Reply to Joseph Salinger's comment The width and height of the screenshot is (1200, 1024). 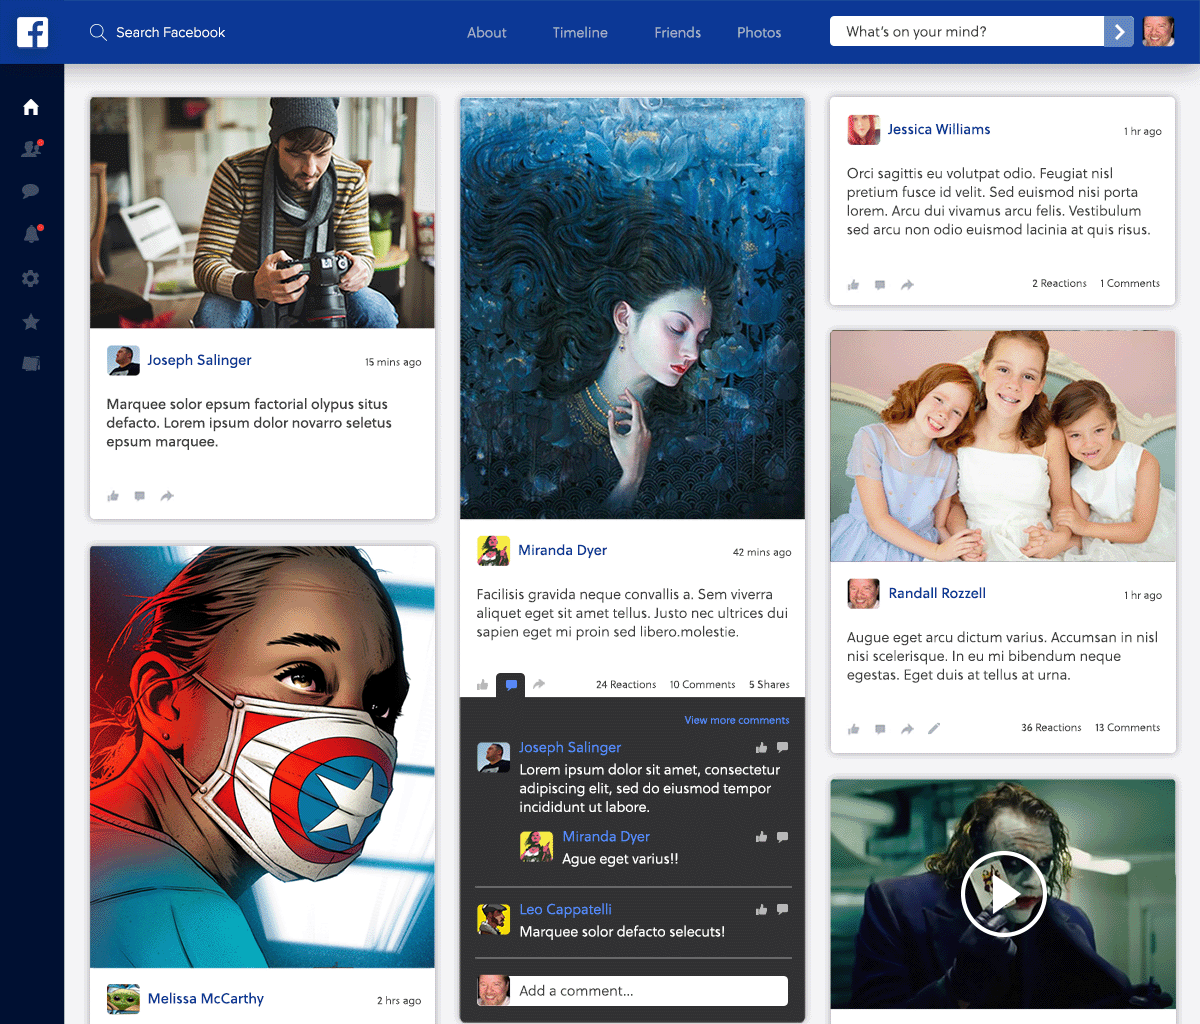(783, 748)
